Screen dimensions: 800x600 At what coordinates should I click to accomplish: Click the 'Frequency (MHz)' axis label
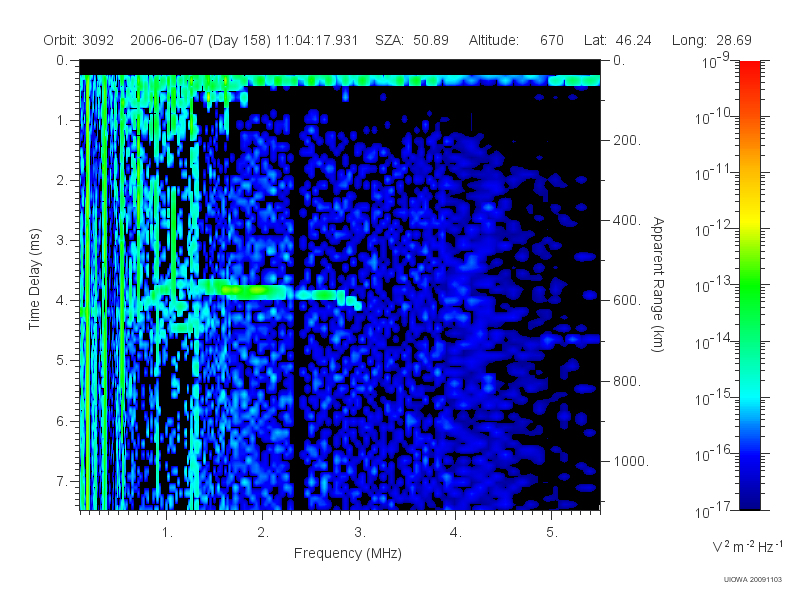(347, 553)
